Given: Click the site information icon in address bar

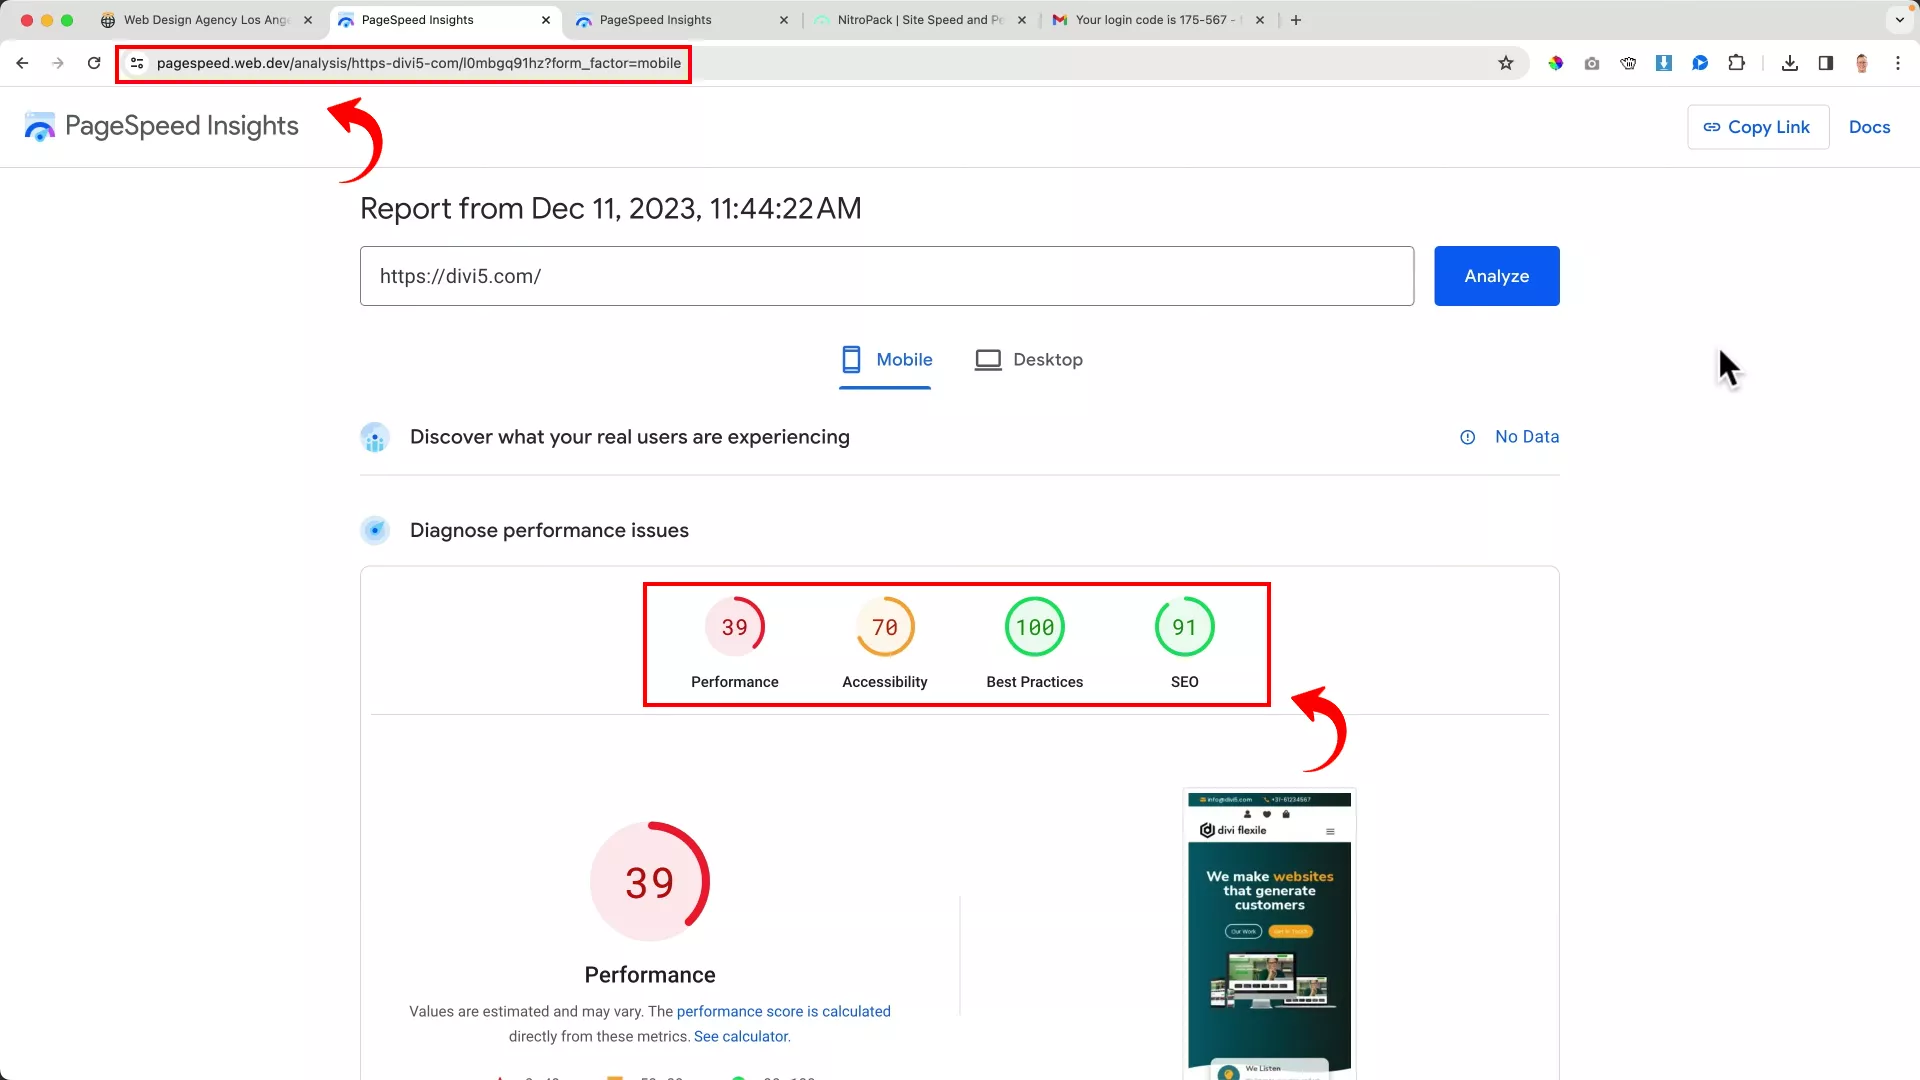Looking at the screenshot, I should tap(137, 63).
